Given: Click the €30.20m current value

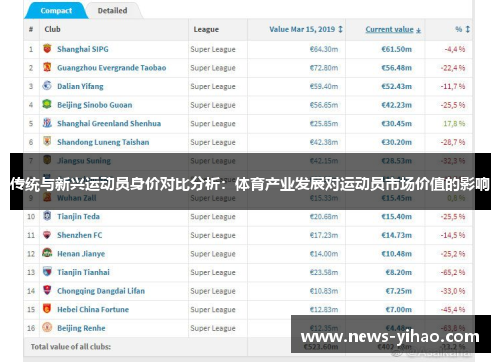Looking at the screenshot, I should pos(396,142).
